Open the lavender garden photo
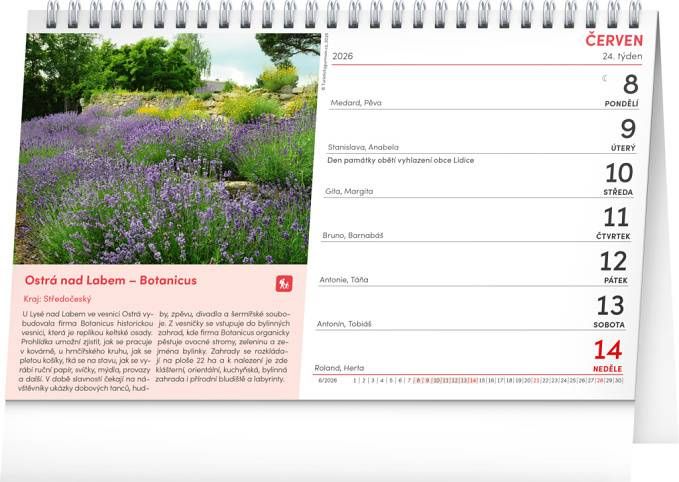Viewport: 679px width, 482px height. coord(165,148)
